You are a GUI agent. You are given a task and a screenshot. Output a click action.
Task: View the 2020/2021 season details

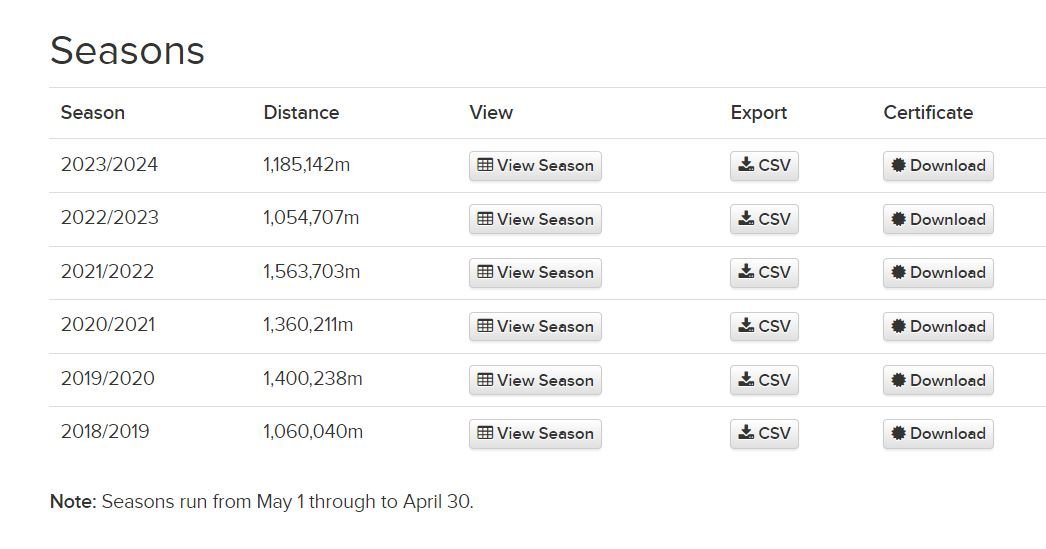point(535,327)
